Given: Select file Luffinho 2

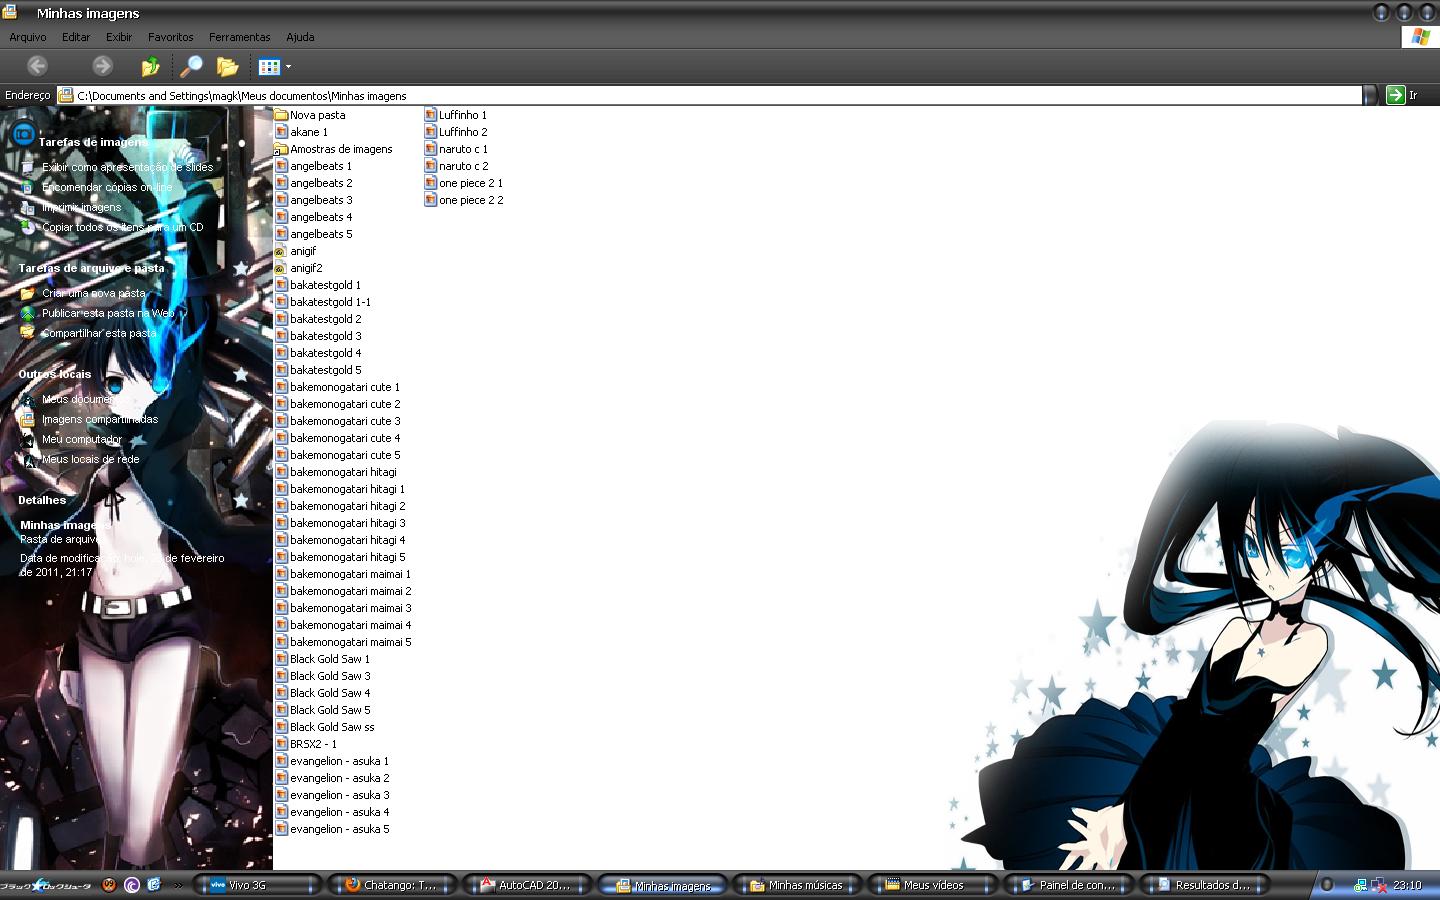Looking at the screenshot, I should [463, 132].
